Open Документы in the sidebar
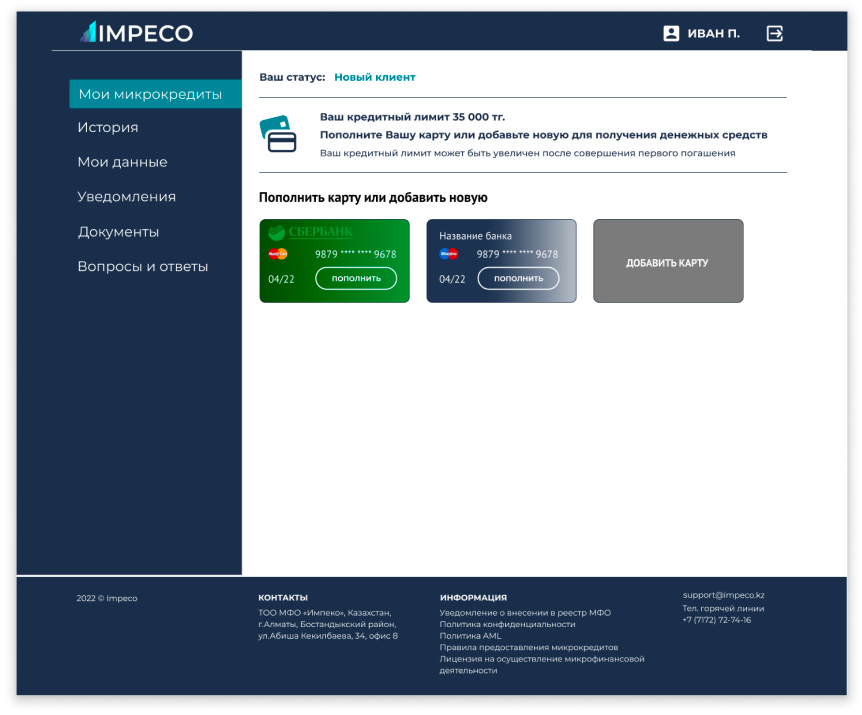 [x=118, y=232]
